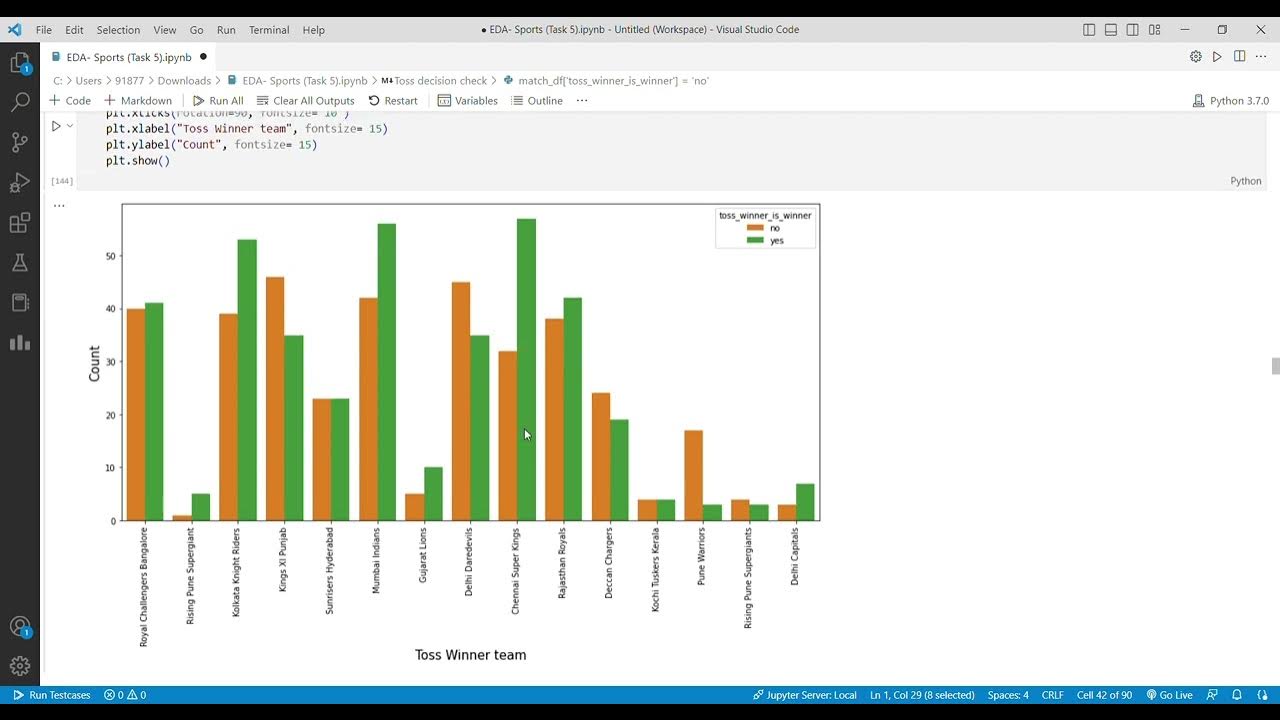1280x720 pixels.
Task: Click the Run icon in editor title bar
Action: (x=1217, y=57)
